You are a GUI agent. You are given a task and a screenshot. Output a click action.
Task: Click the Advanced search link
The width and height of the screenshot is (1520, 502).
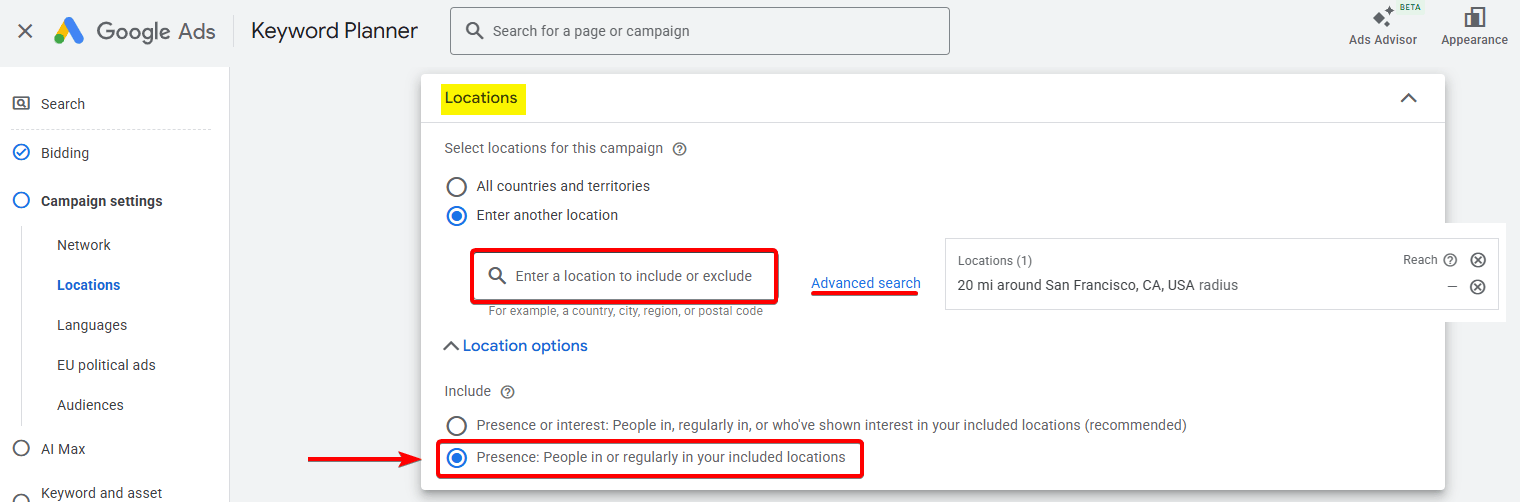pos(866,283)
